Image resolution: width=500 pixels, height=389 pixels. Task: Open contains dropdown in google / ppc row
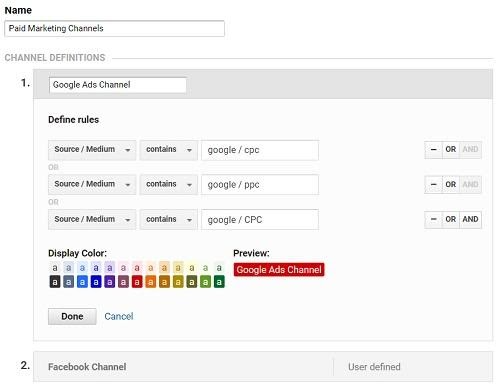[x=169, y=184]
